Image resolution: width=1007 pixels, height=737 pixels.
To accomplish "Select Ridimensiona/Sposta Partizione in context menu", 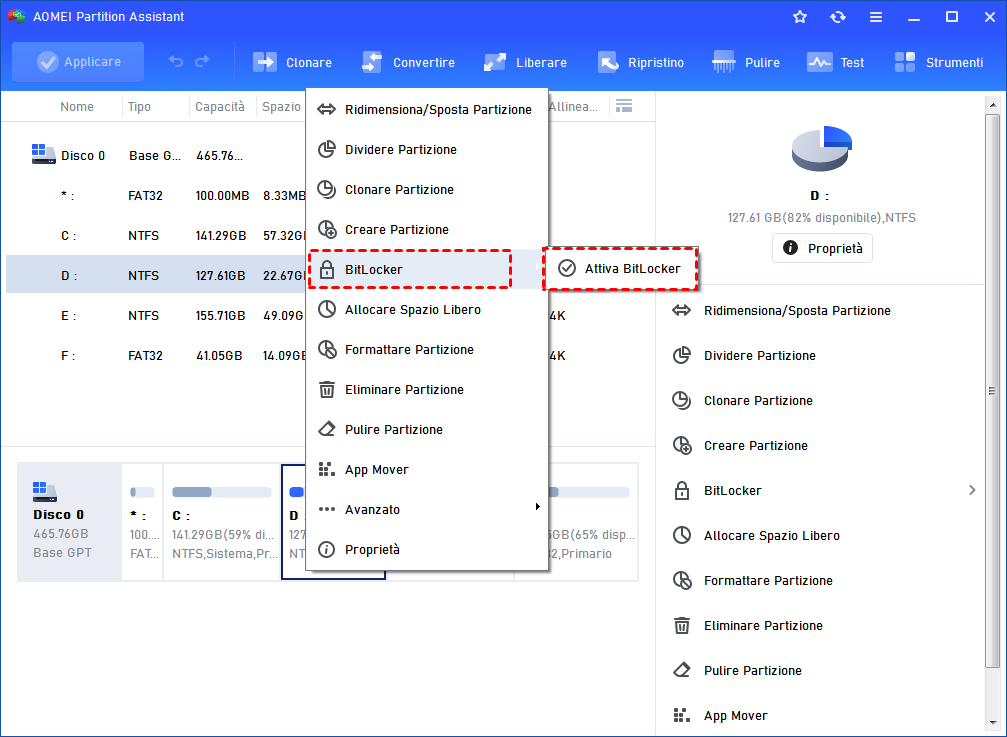I will tap(427, 110).
